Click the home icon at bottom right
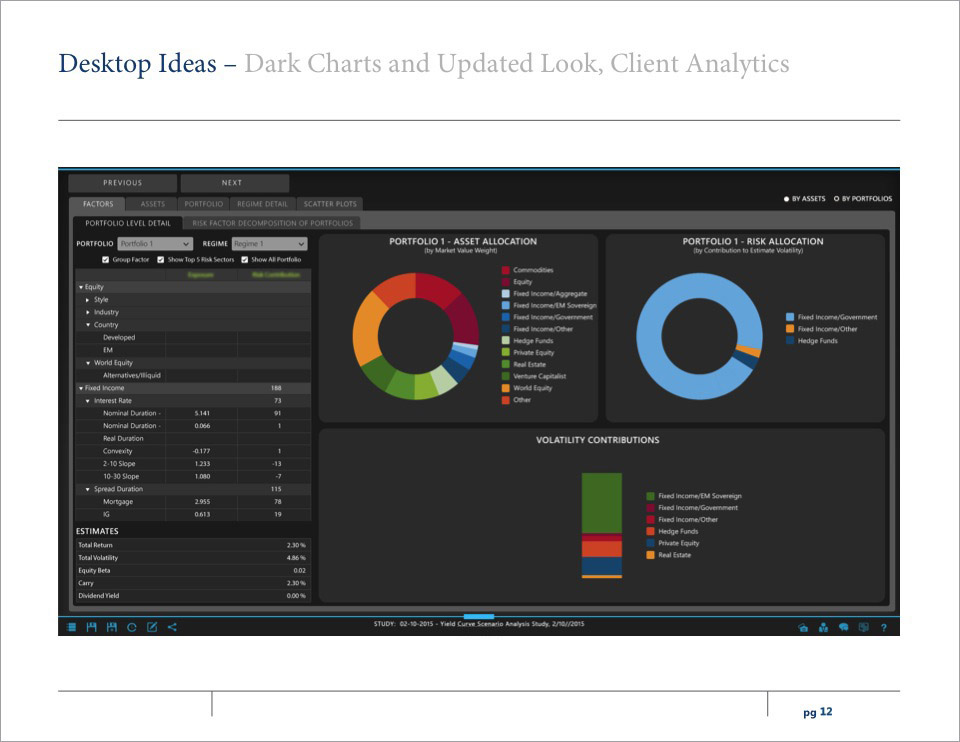The image size is (960, 742). (803, 628)
